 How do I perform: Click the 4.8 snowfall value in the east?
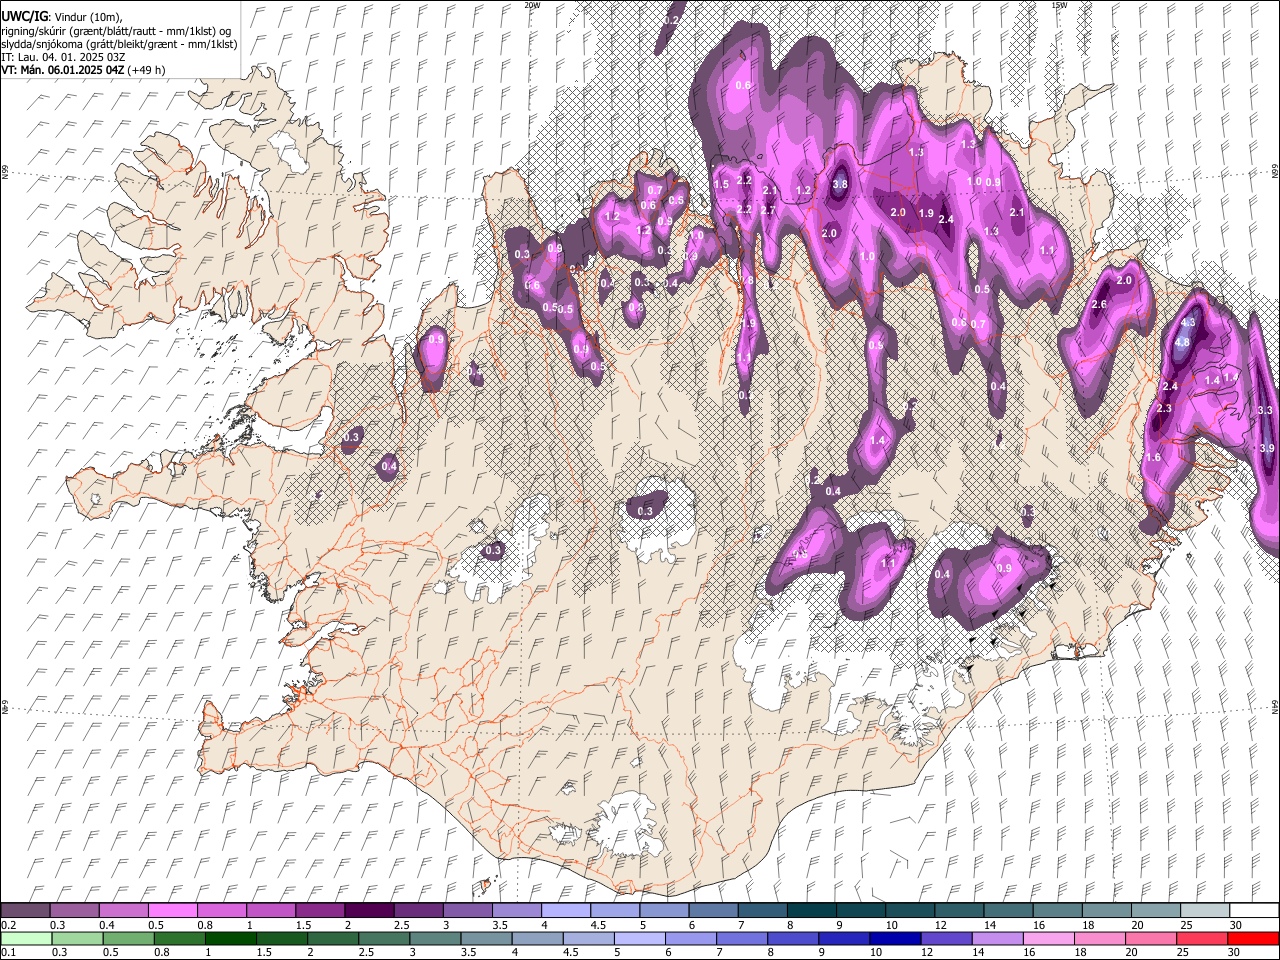click(x=1182, y=343)
